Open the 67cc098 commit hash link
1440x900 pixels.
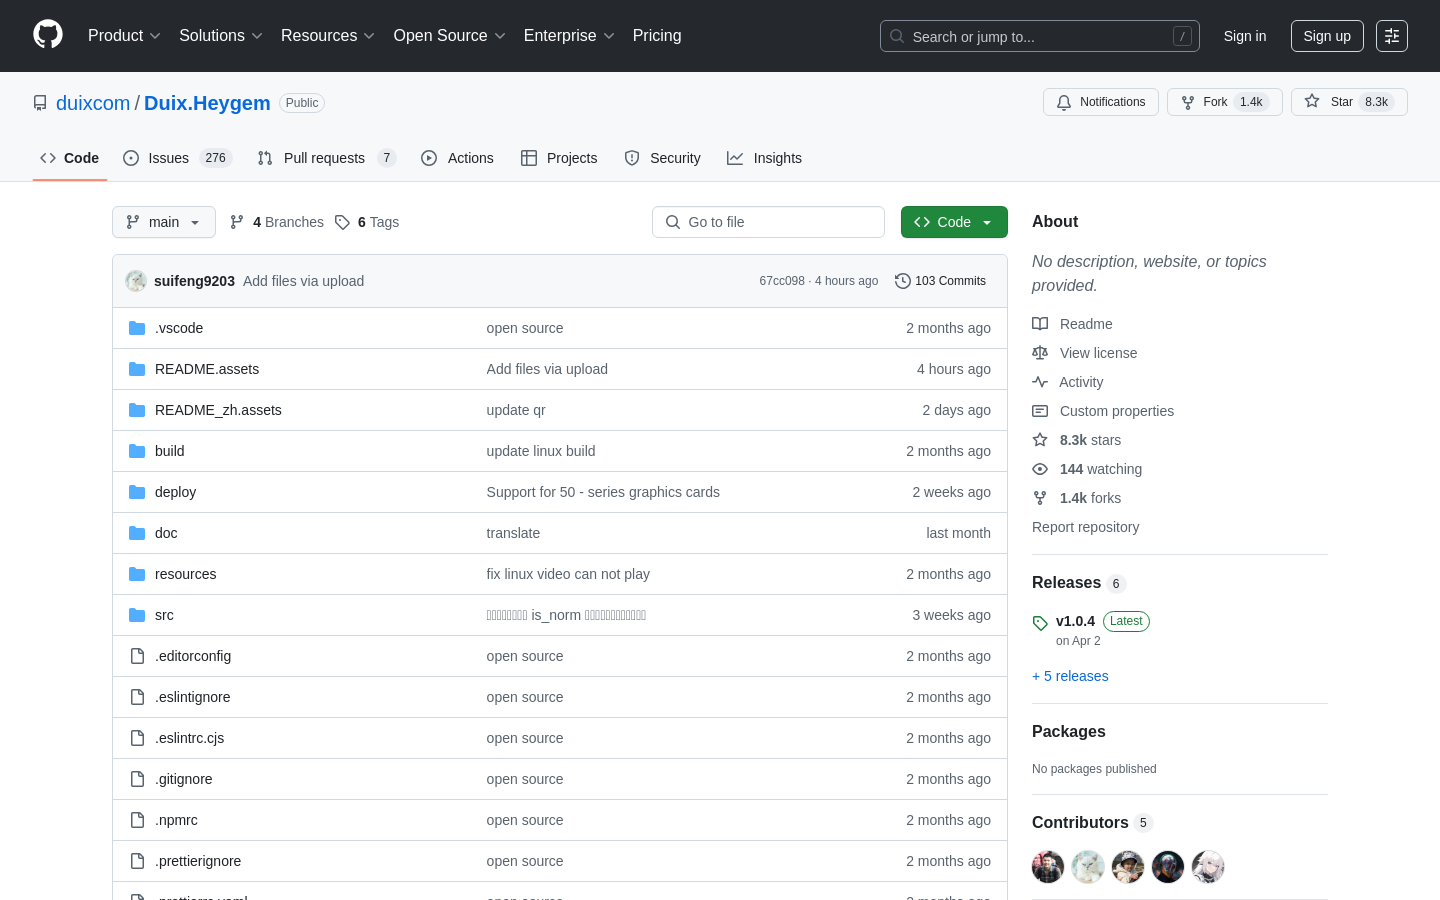point(782,281)
